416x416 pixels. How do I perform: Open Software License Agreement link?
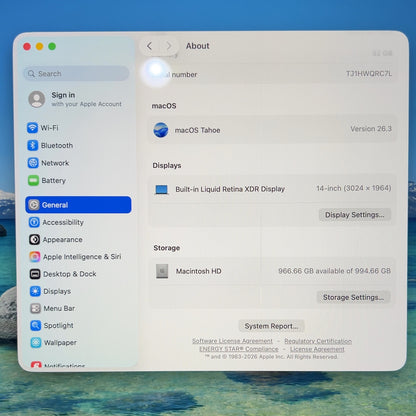tap(232, 341)
